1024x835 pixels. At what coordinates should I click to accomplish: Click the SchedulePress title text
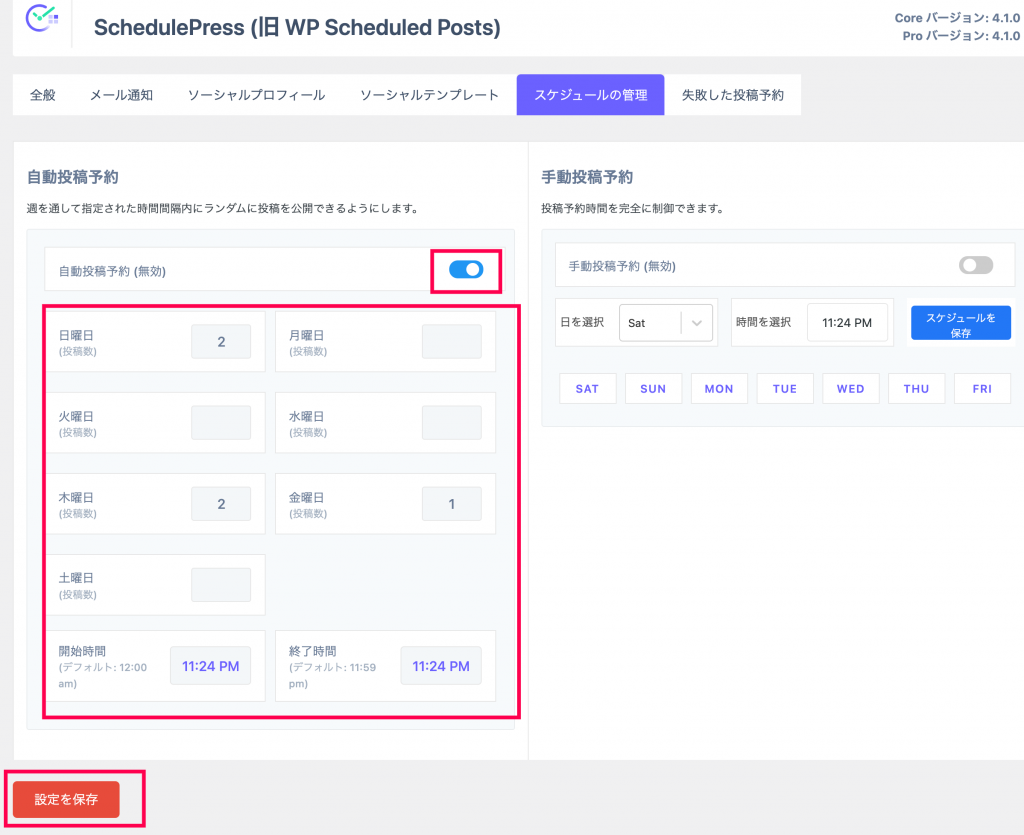tap(297, 27)
